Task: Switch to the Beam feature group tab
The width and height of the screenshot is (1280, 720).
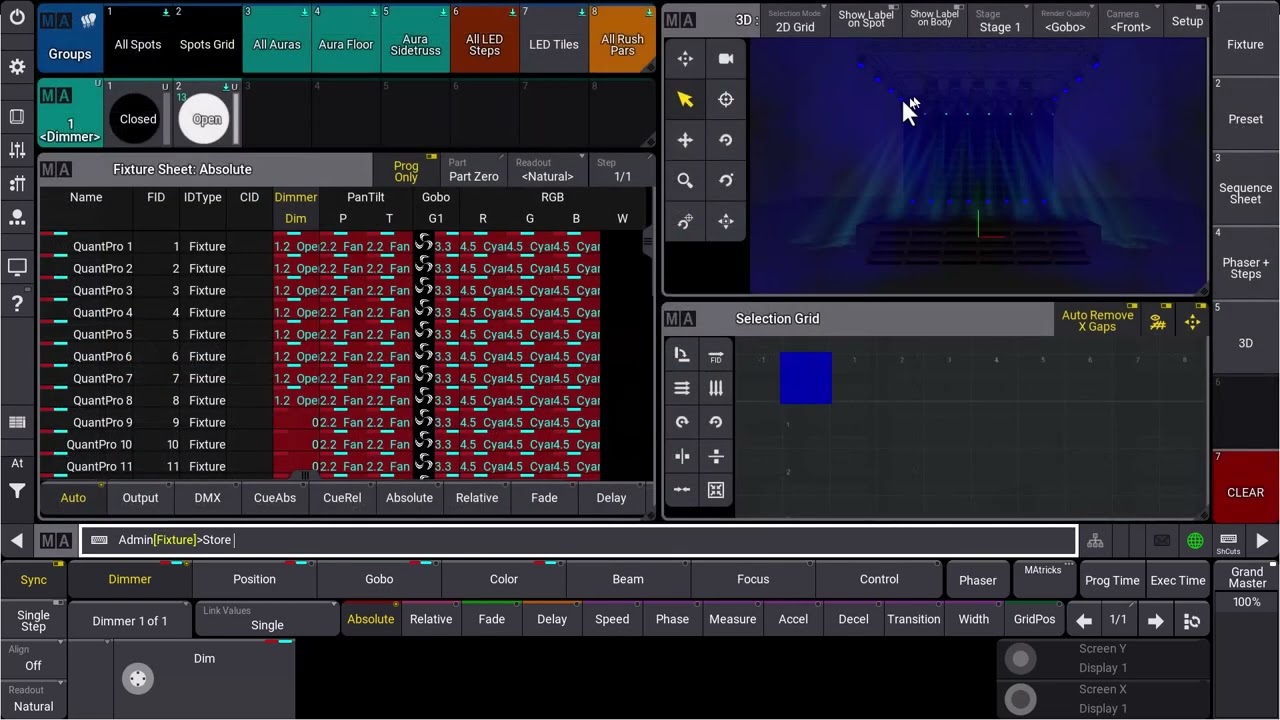Action: [x=628, y=580]
